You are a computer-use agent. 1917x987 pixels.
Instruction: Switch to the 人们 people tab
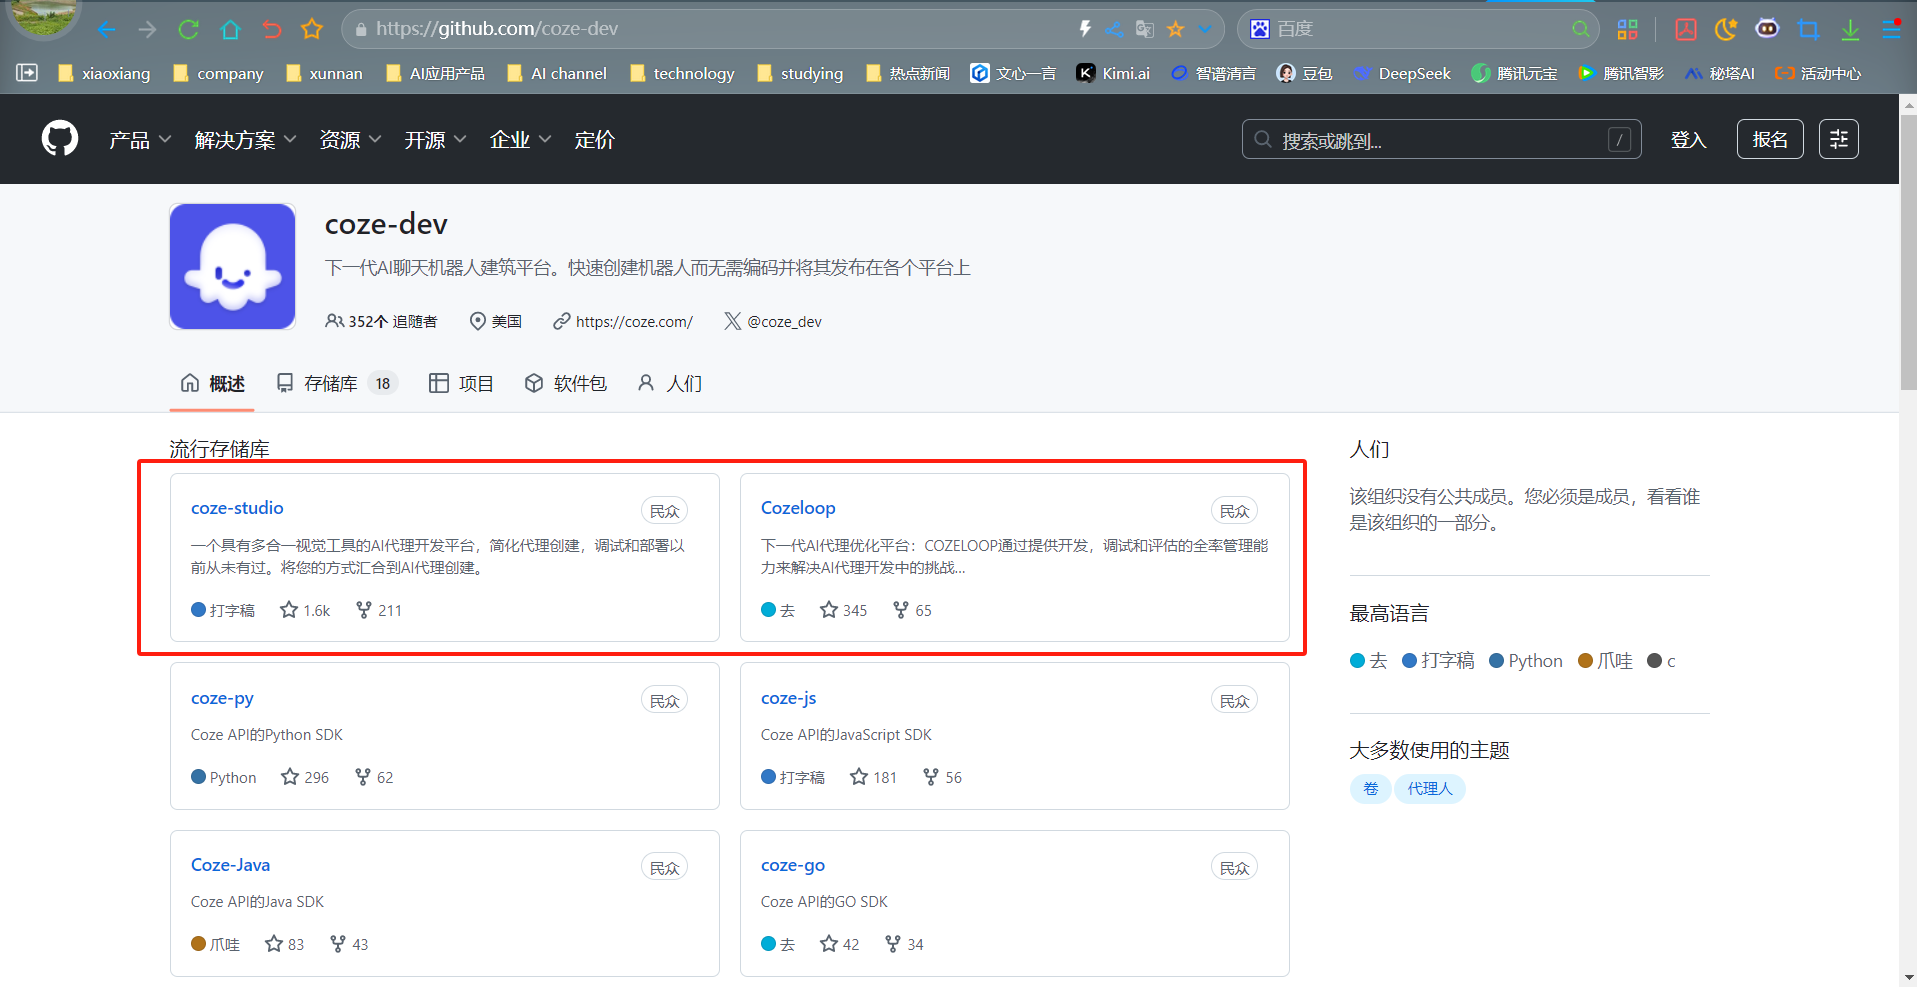[x=670, y=383]
